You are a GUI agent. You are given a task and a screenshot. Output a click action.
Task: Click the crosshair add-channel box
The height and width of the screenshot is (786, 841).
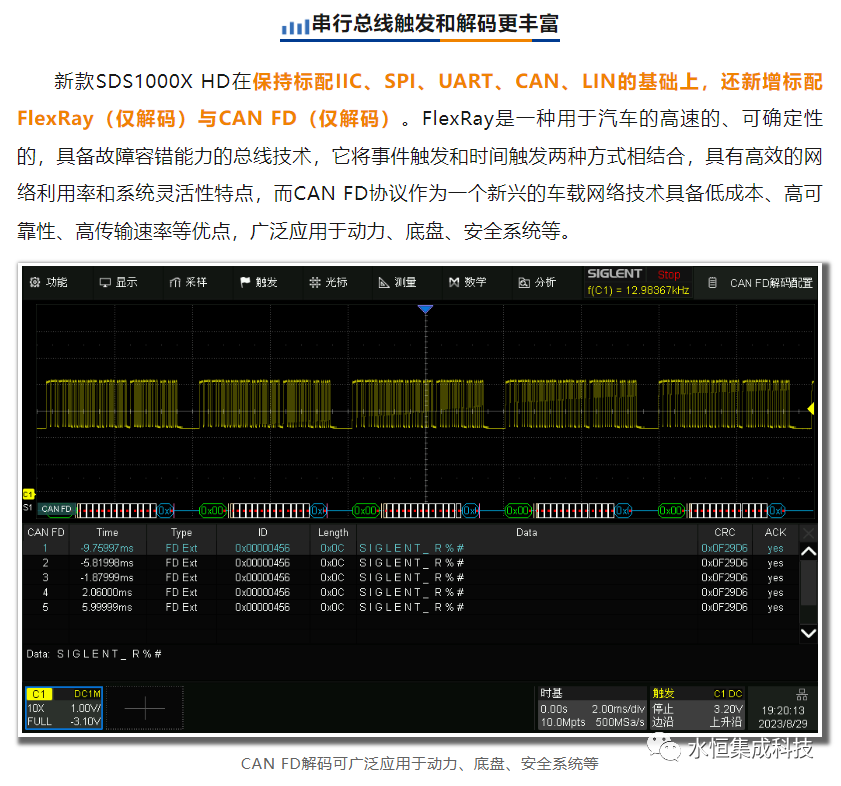[x=145, y=708]
